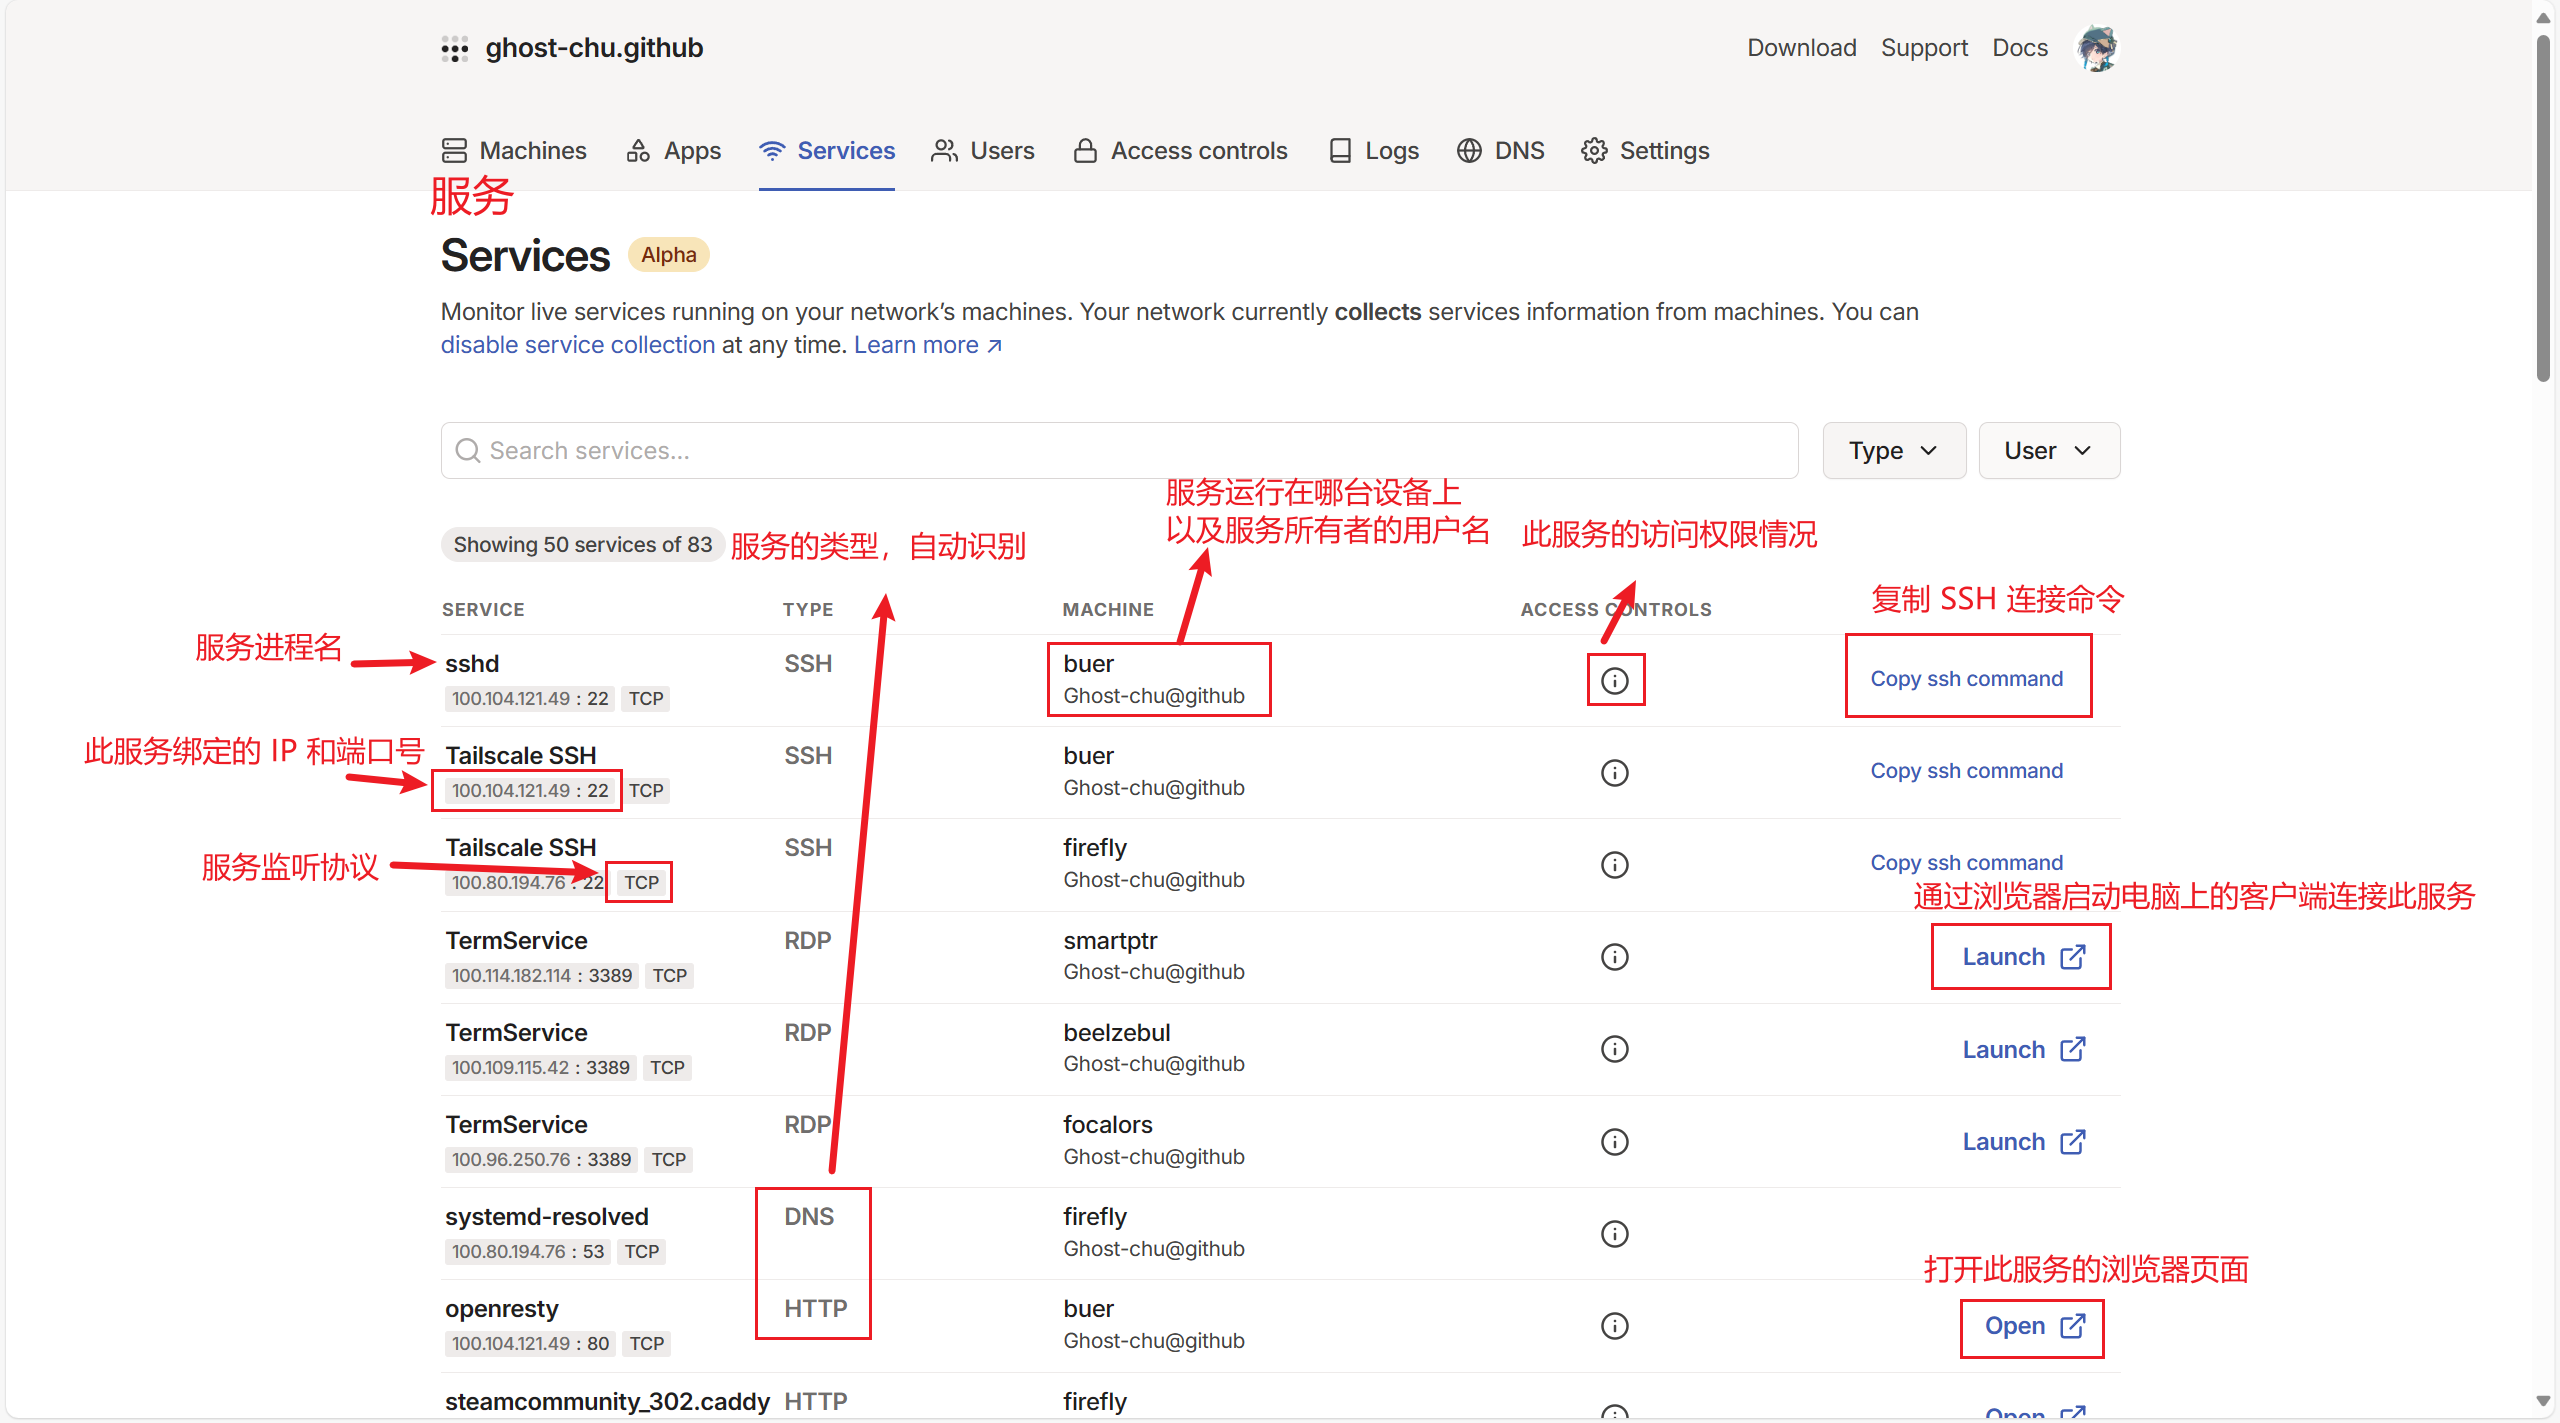Viewport: 2560px width, 1423px height.
Task: Copy ssh command for firefly Tailscale SSH
Action: [x=1966, y=863]
